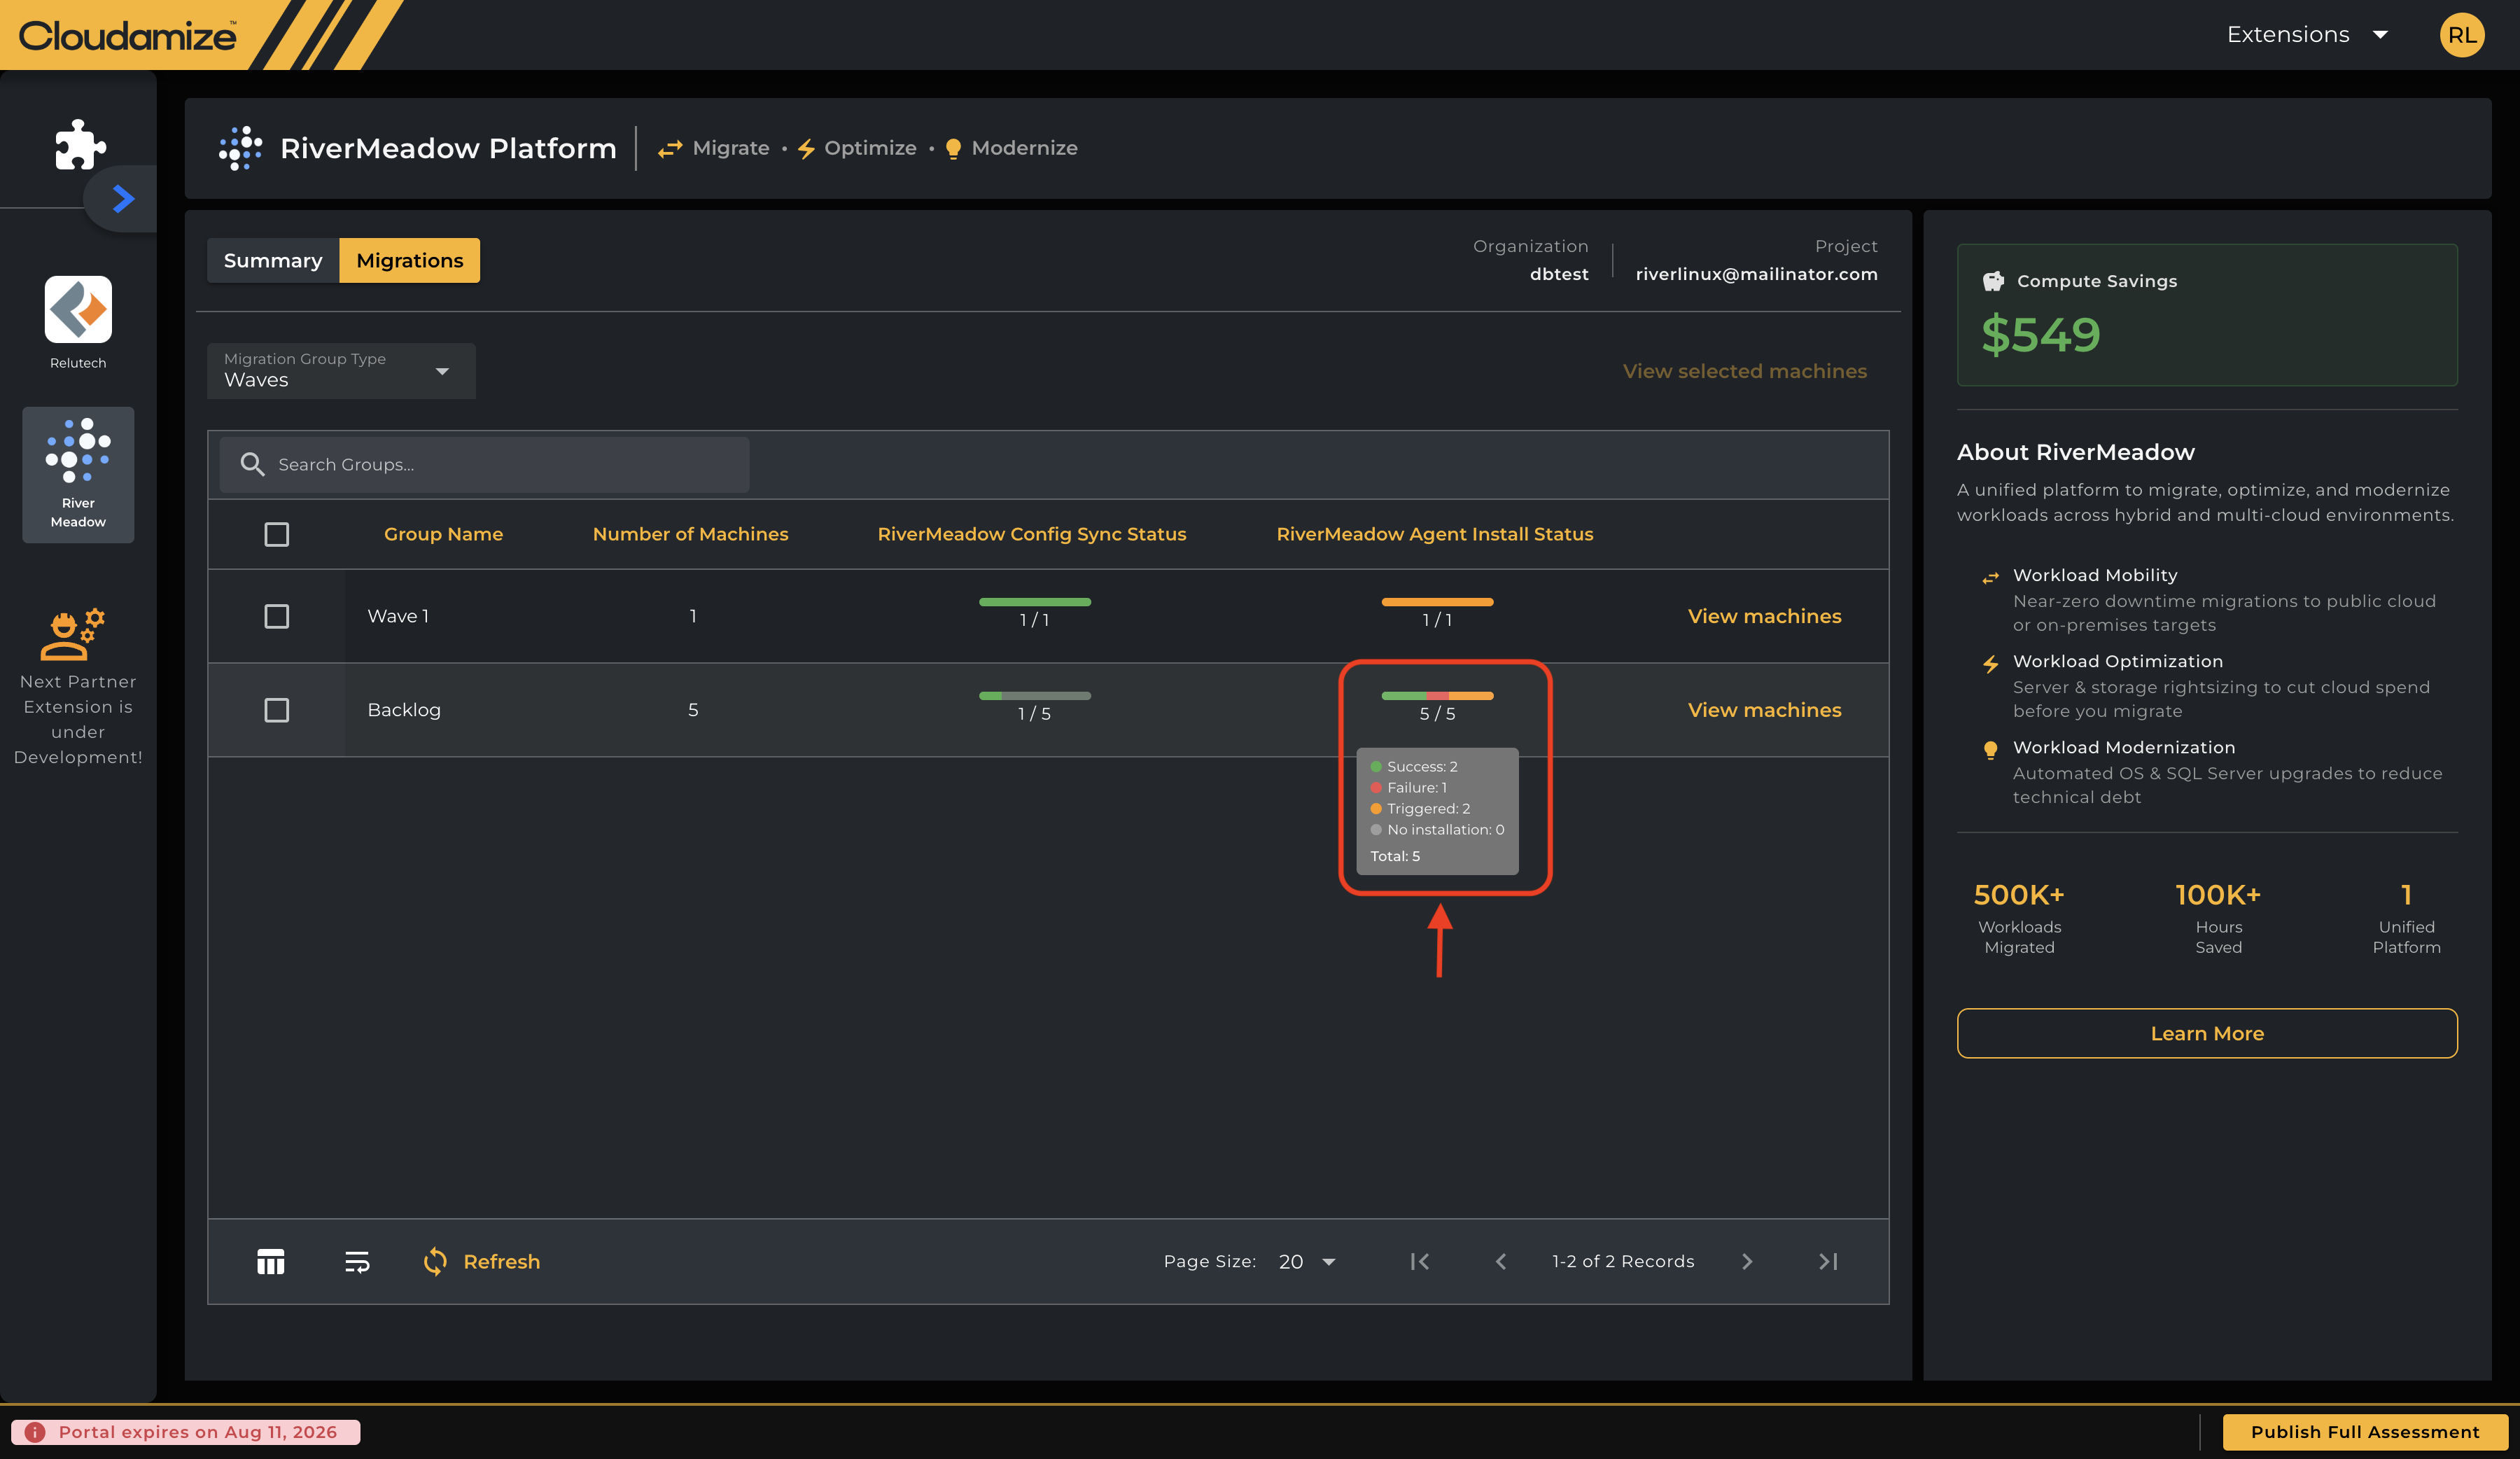Click the under-development worker icon

coord(73,634)
